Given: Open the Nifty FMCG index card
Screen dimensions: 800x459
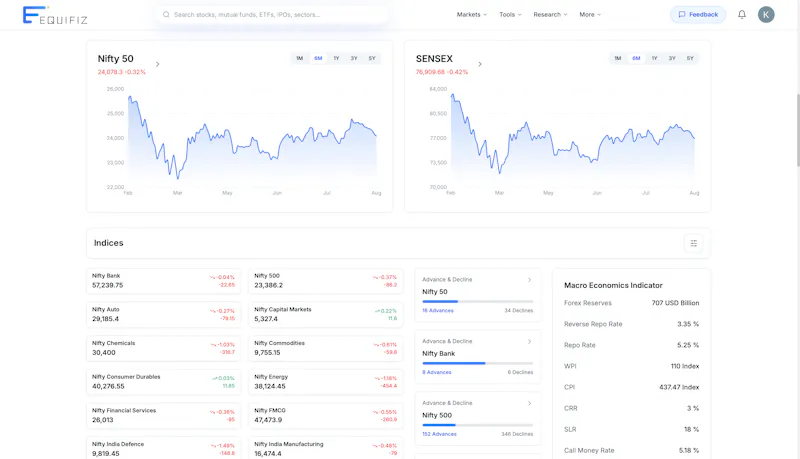Looking at the screenshot, I should (326, 416).
